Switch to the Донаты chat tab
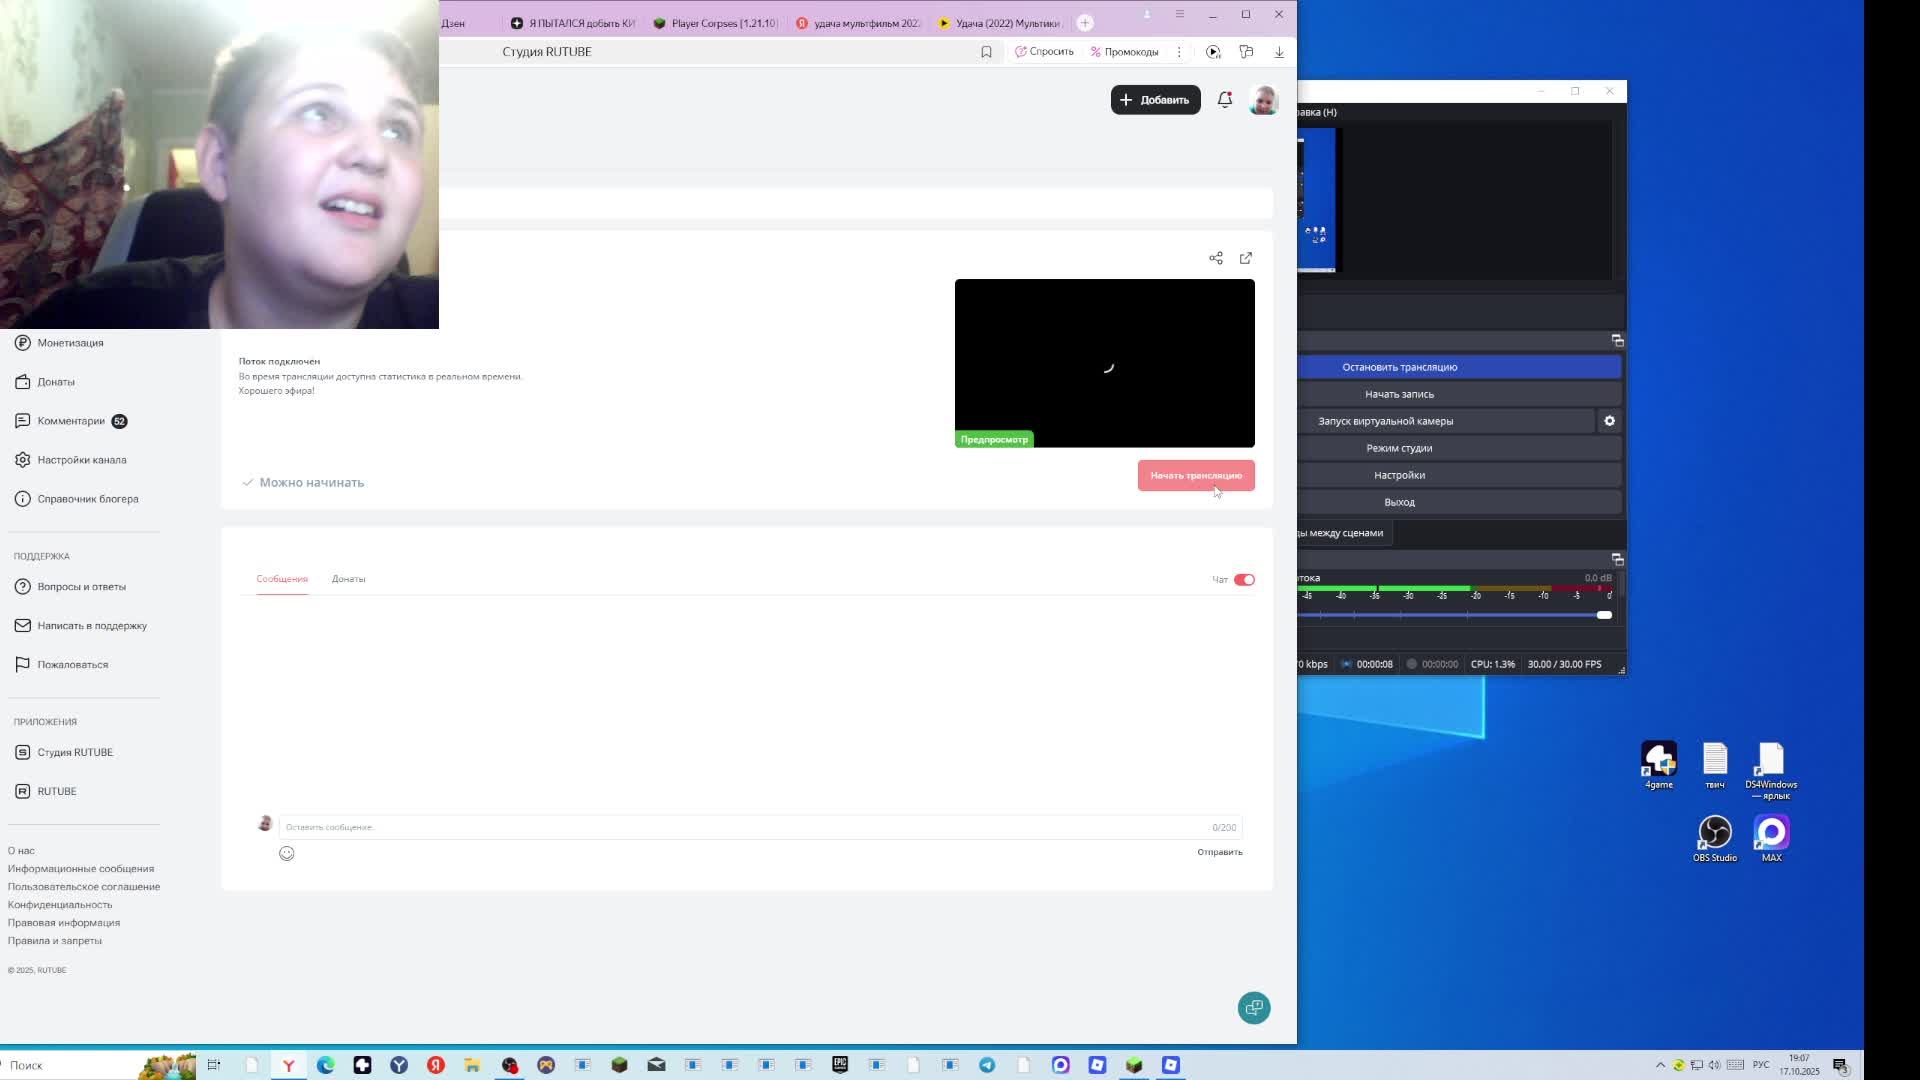Image resolution: width=1920 pixels, height=1080 pixels. coord(348,579)
